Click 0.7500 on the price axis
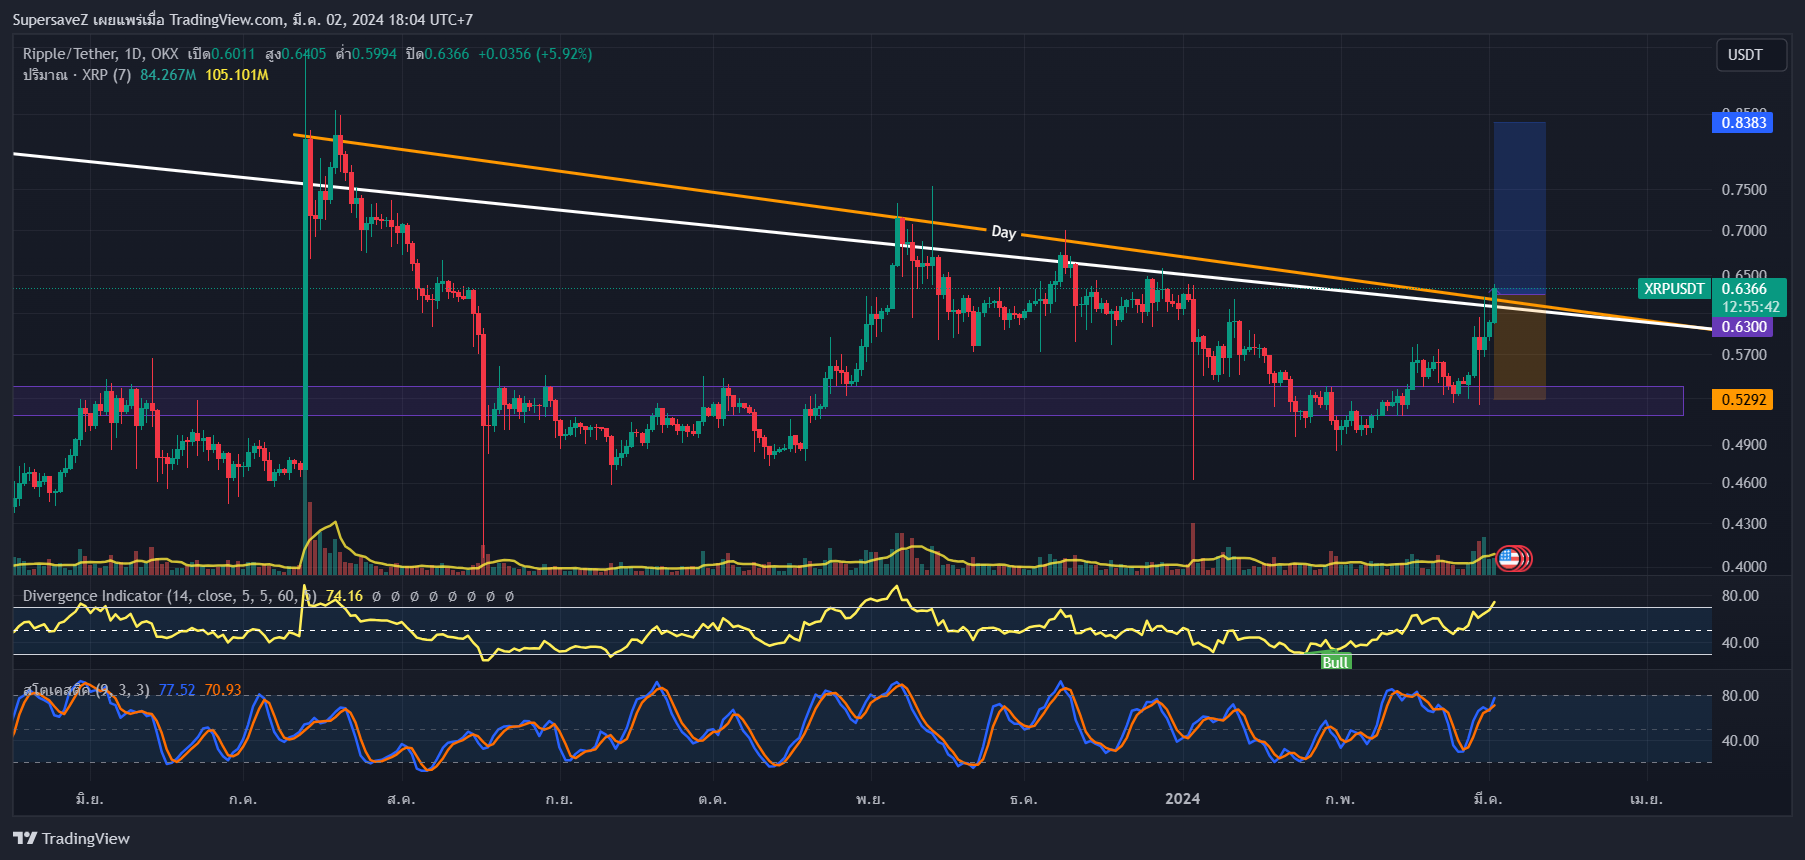The height and width of the screenshot is (860, 1805). [x=1744, y=190]
